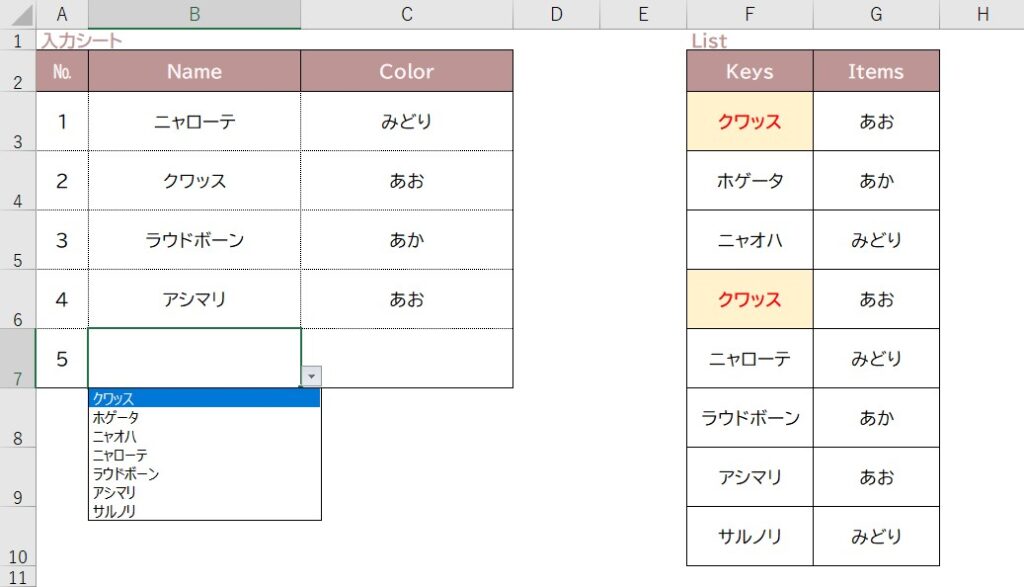Screen dimensions: 1024x587
Task: Select the Color header cell
Action: [x=405, y=71]
